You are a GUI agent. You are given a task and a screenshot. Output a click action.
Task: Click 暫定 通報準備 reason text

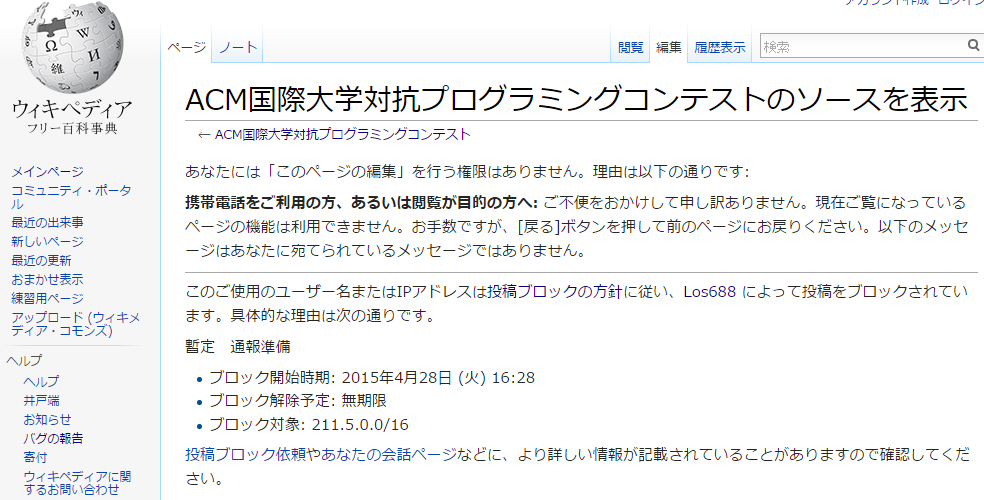click(x=238, y=347)
